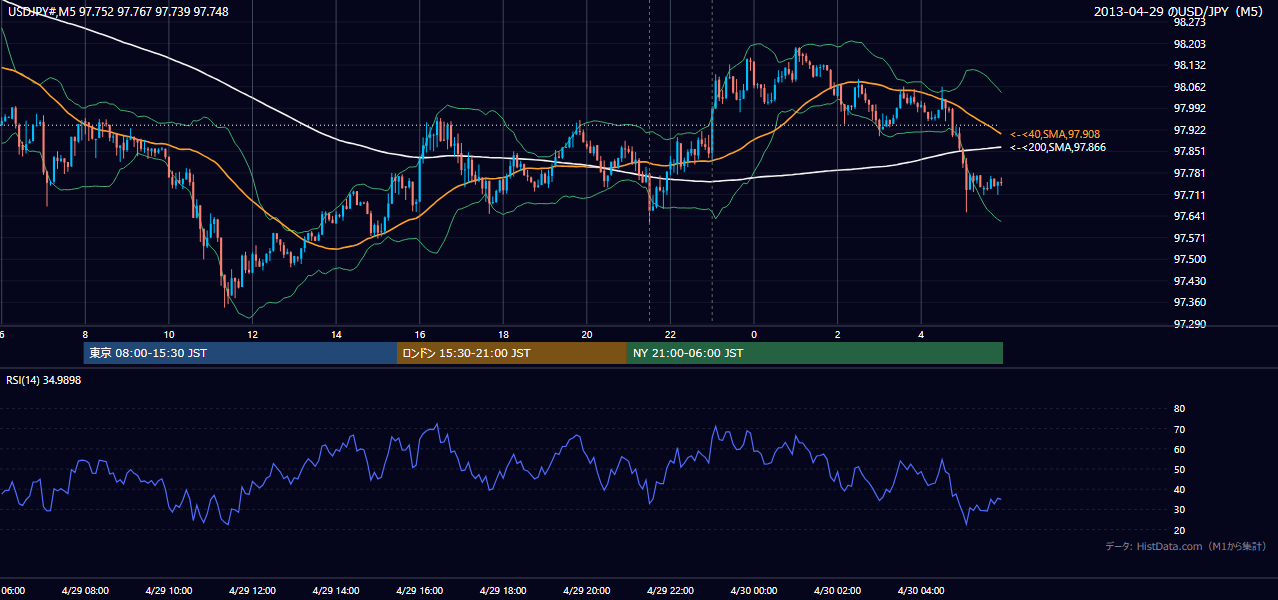Click the 98.132 price axis label
Screen dimensions: 1278x600
click(x=1189, y=65)
